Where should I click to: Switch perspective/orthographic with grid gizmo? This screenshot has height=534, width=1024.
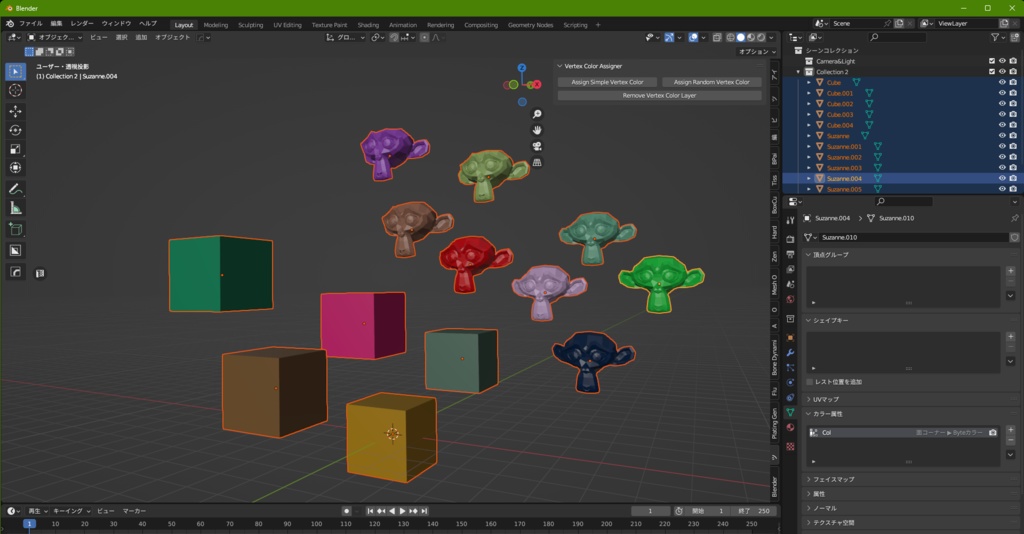coord(537,162)
